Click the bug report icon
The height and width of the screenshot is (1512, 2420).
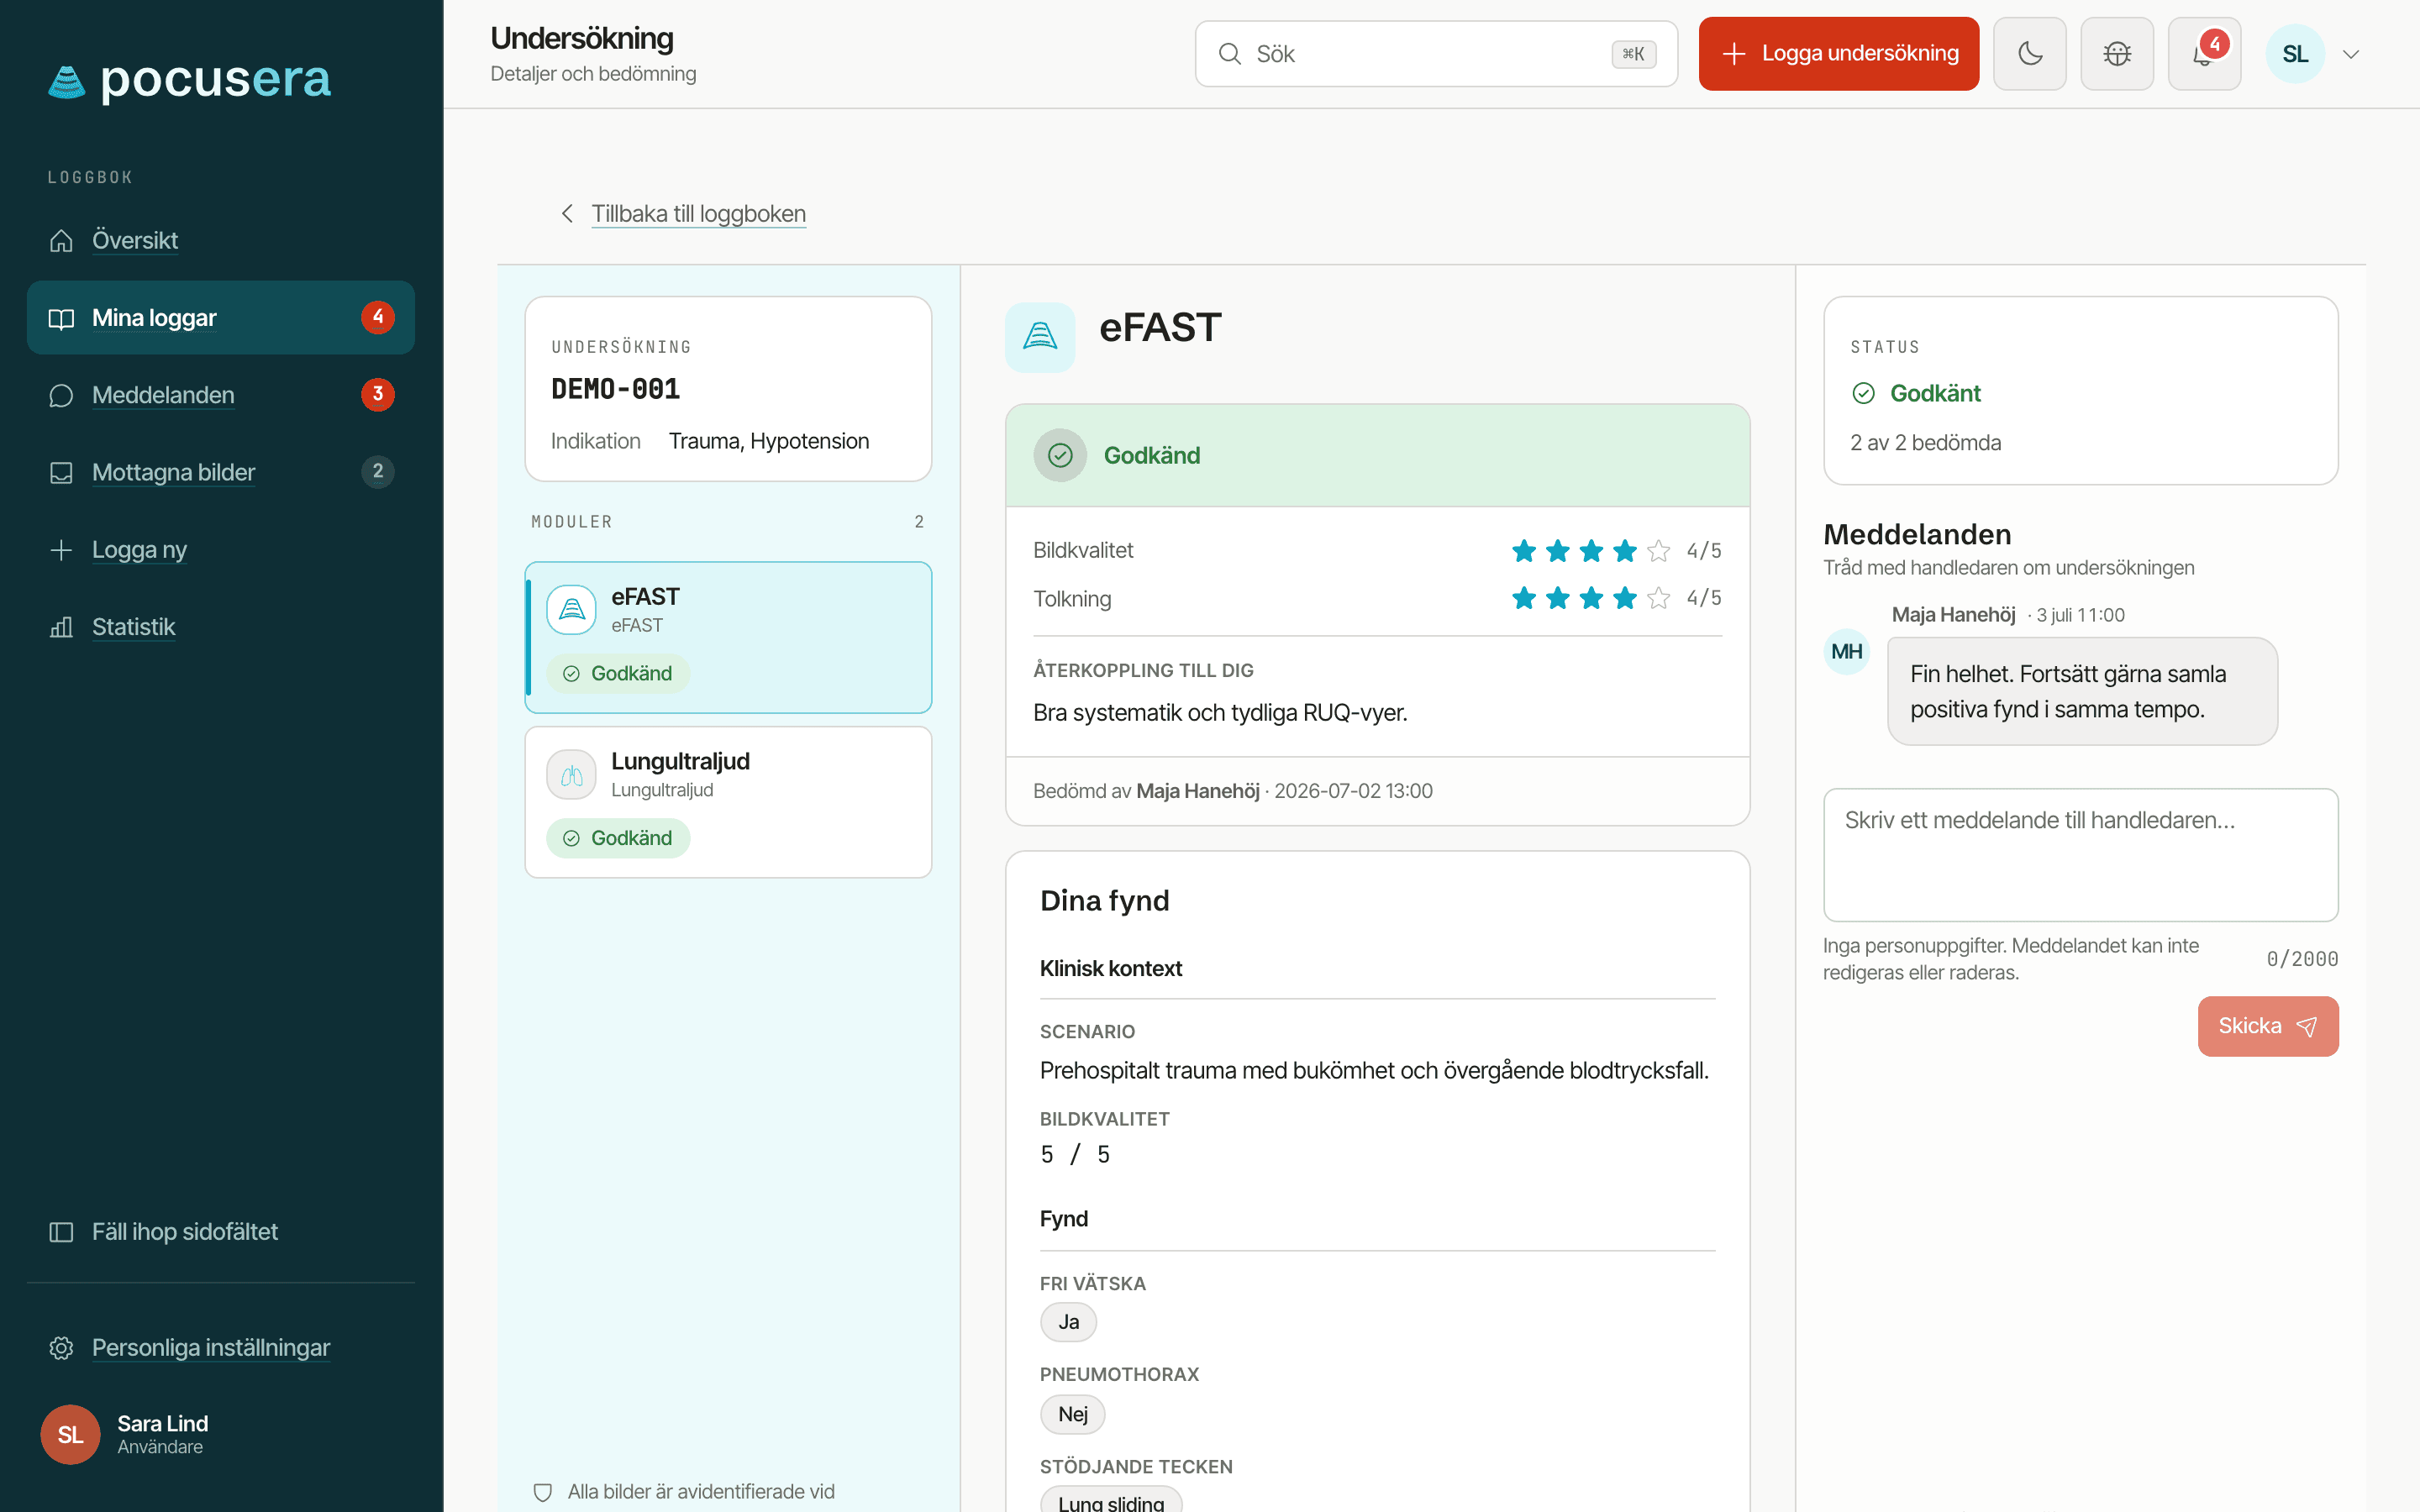(2116, 54)
